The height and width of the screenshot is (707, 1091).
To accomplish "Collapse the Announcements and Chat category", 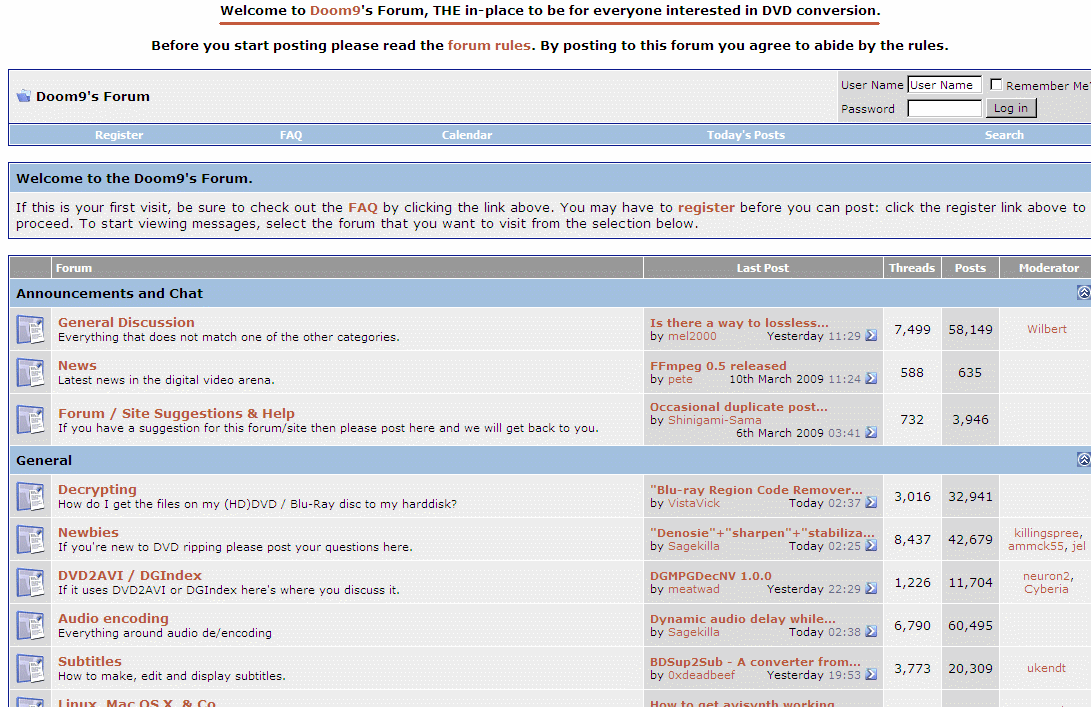I will [x=1084, y=292].
